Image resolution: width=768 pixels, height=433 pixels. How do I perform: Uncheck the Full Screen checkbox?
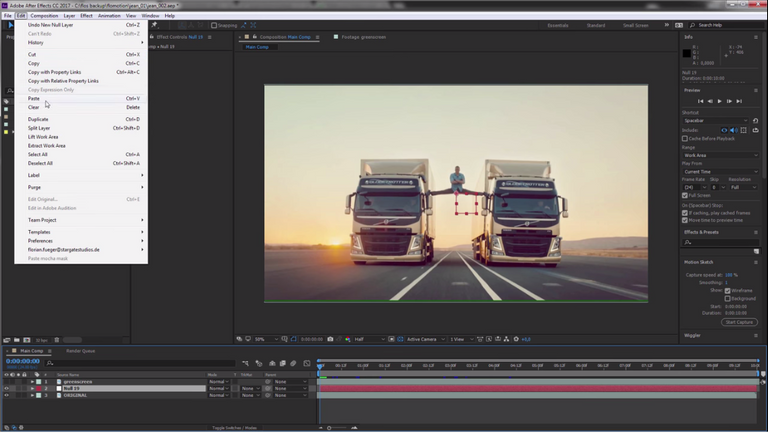click(x=685, y=195)
